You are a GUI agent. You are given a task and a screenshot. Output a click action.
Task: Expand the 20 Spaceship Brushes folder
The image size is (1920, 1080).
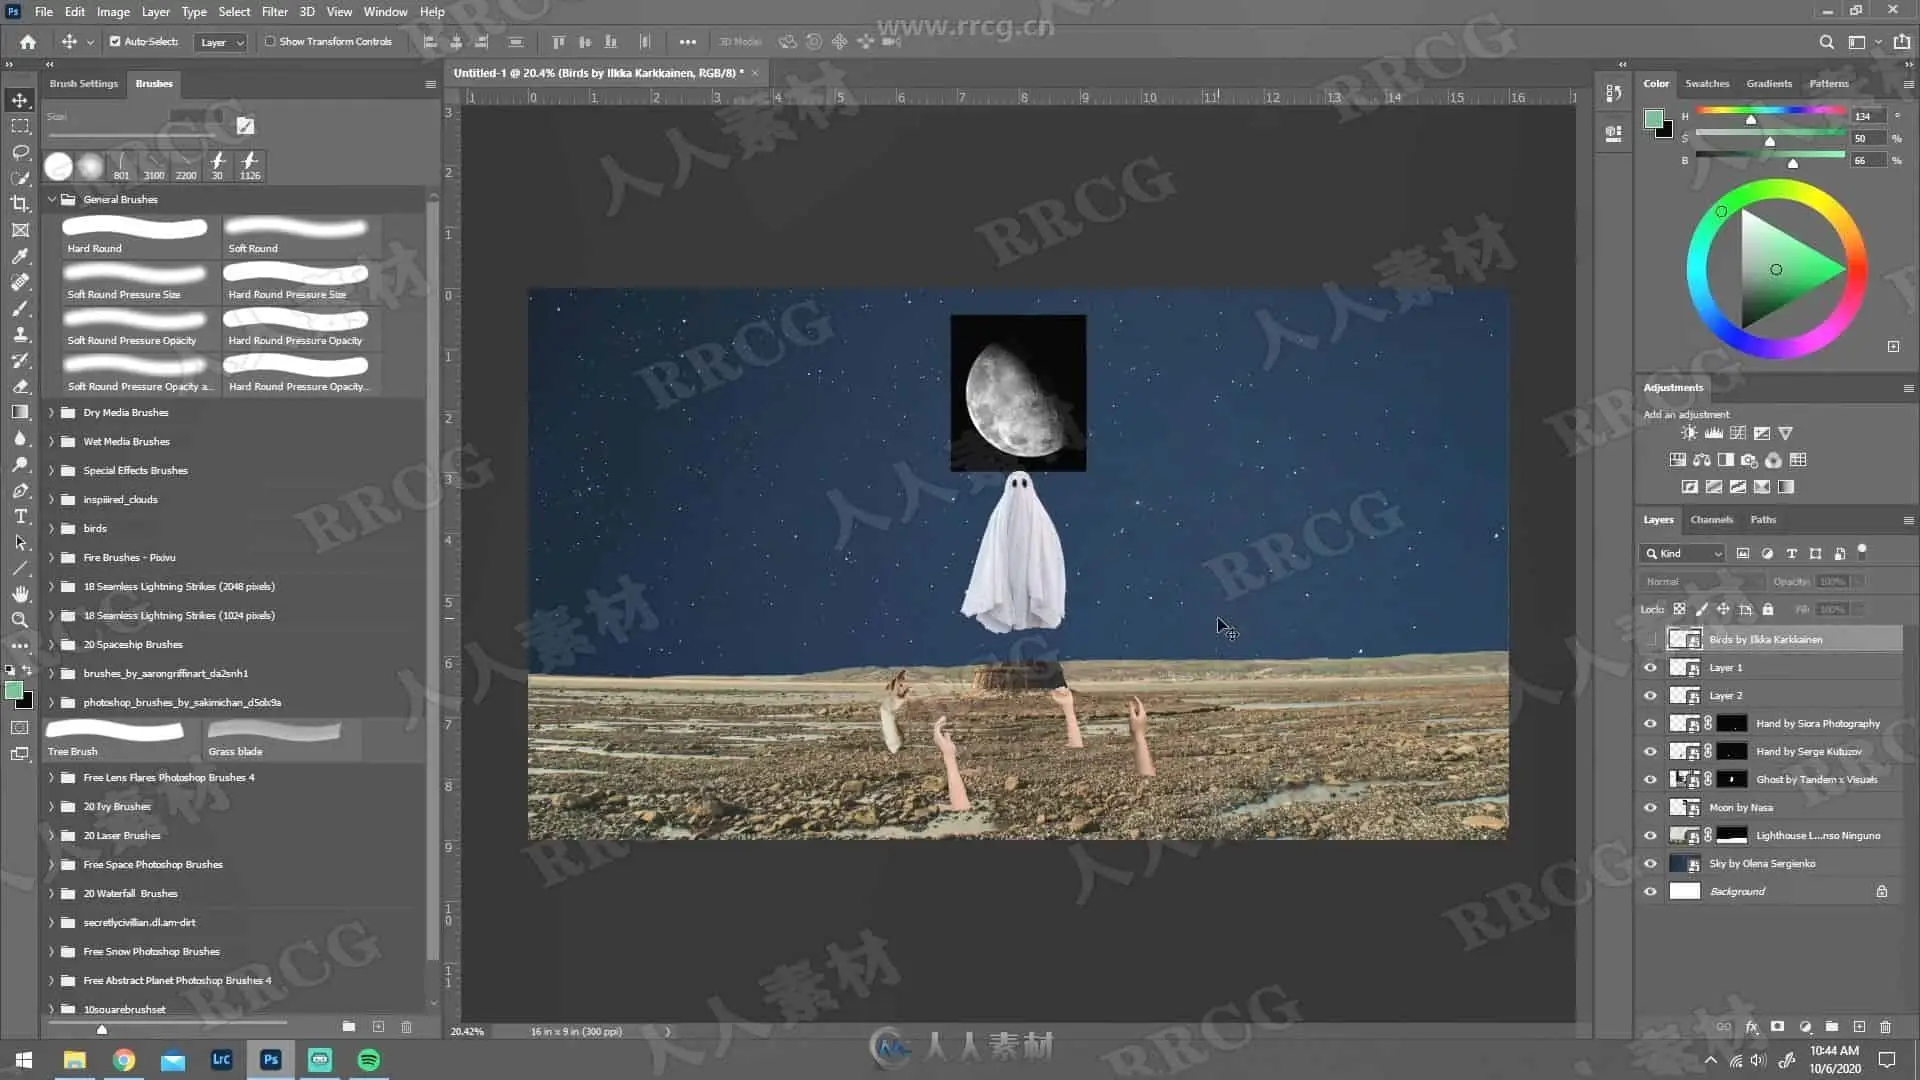(x=52, y=644)
